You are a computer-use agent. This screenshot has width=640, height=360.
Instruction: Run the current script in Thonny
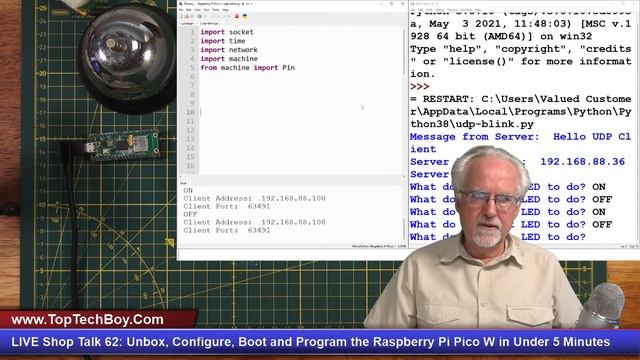click(x=200, y=16)
